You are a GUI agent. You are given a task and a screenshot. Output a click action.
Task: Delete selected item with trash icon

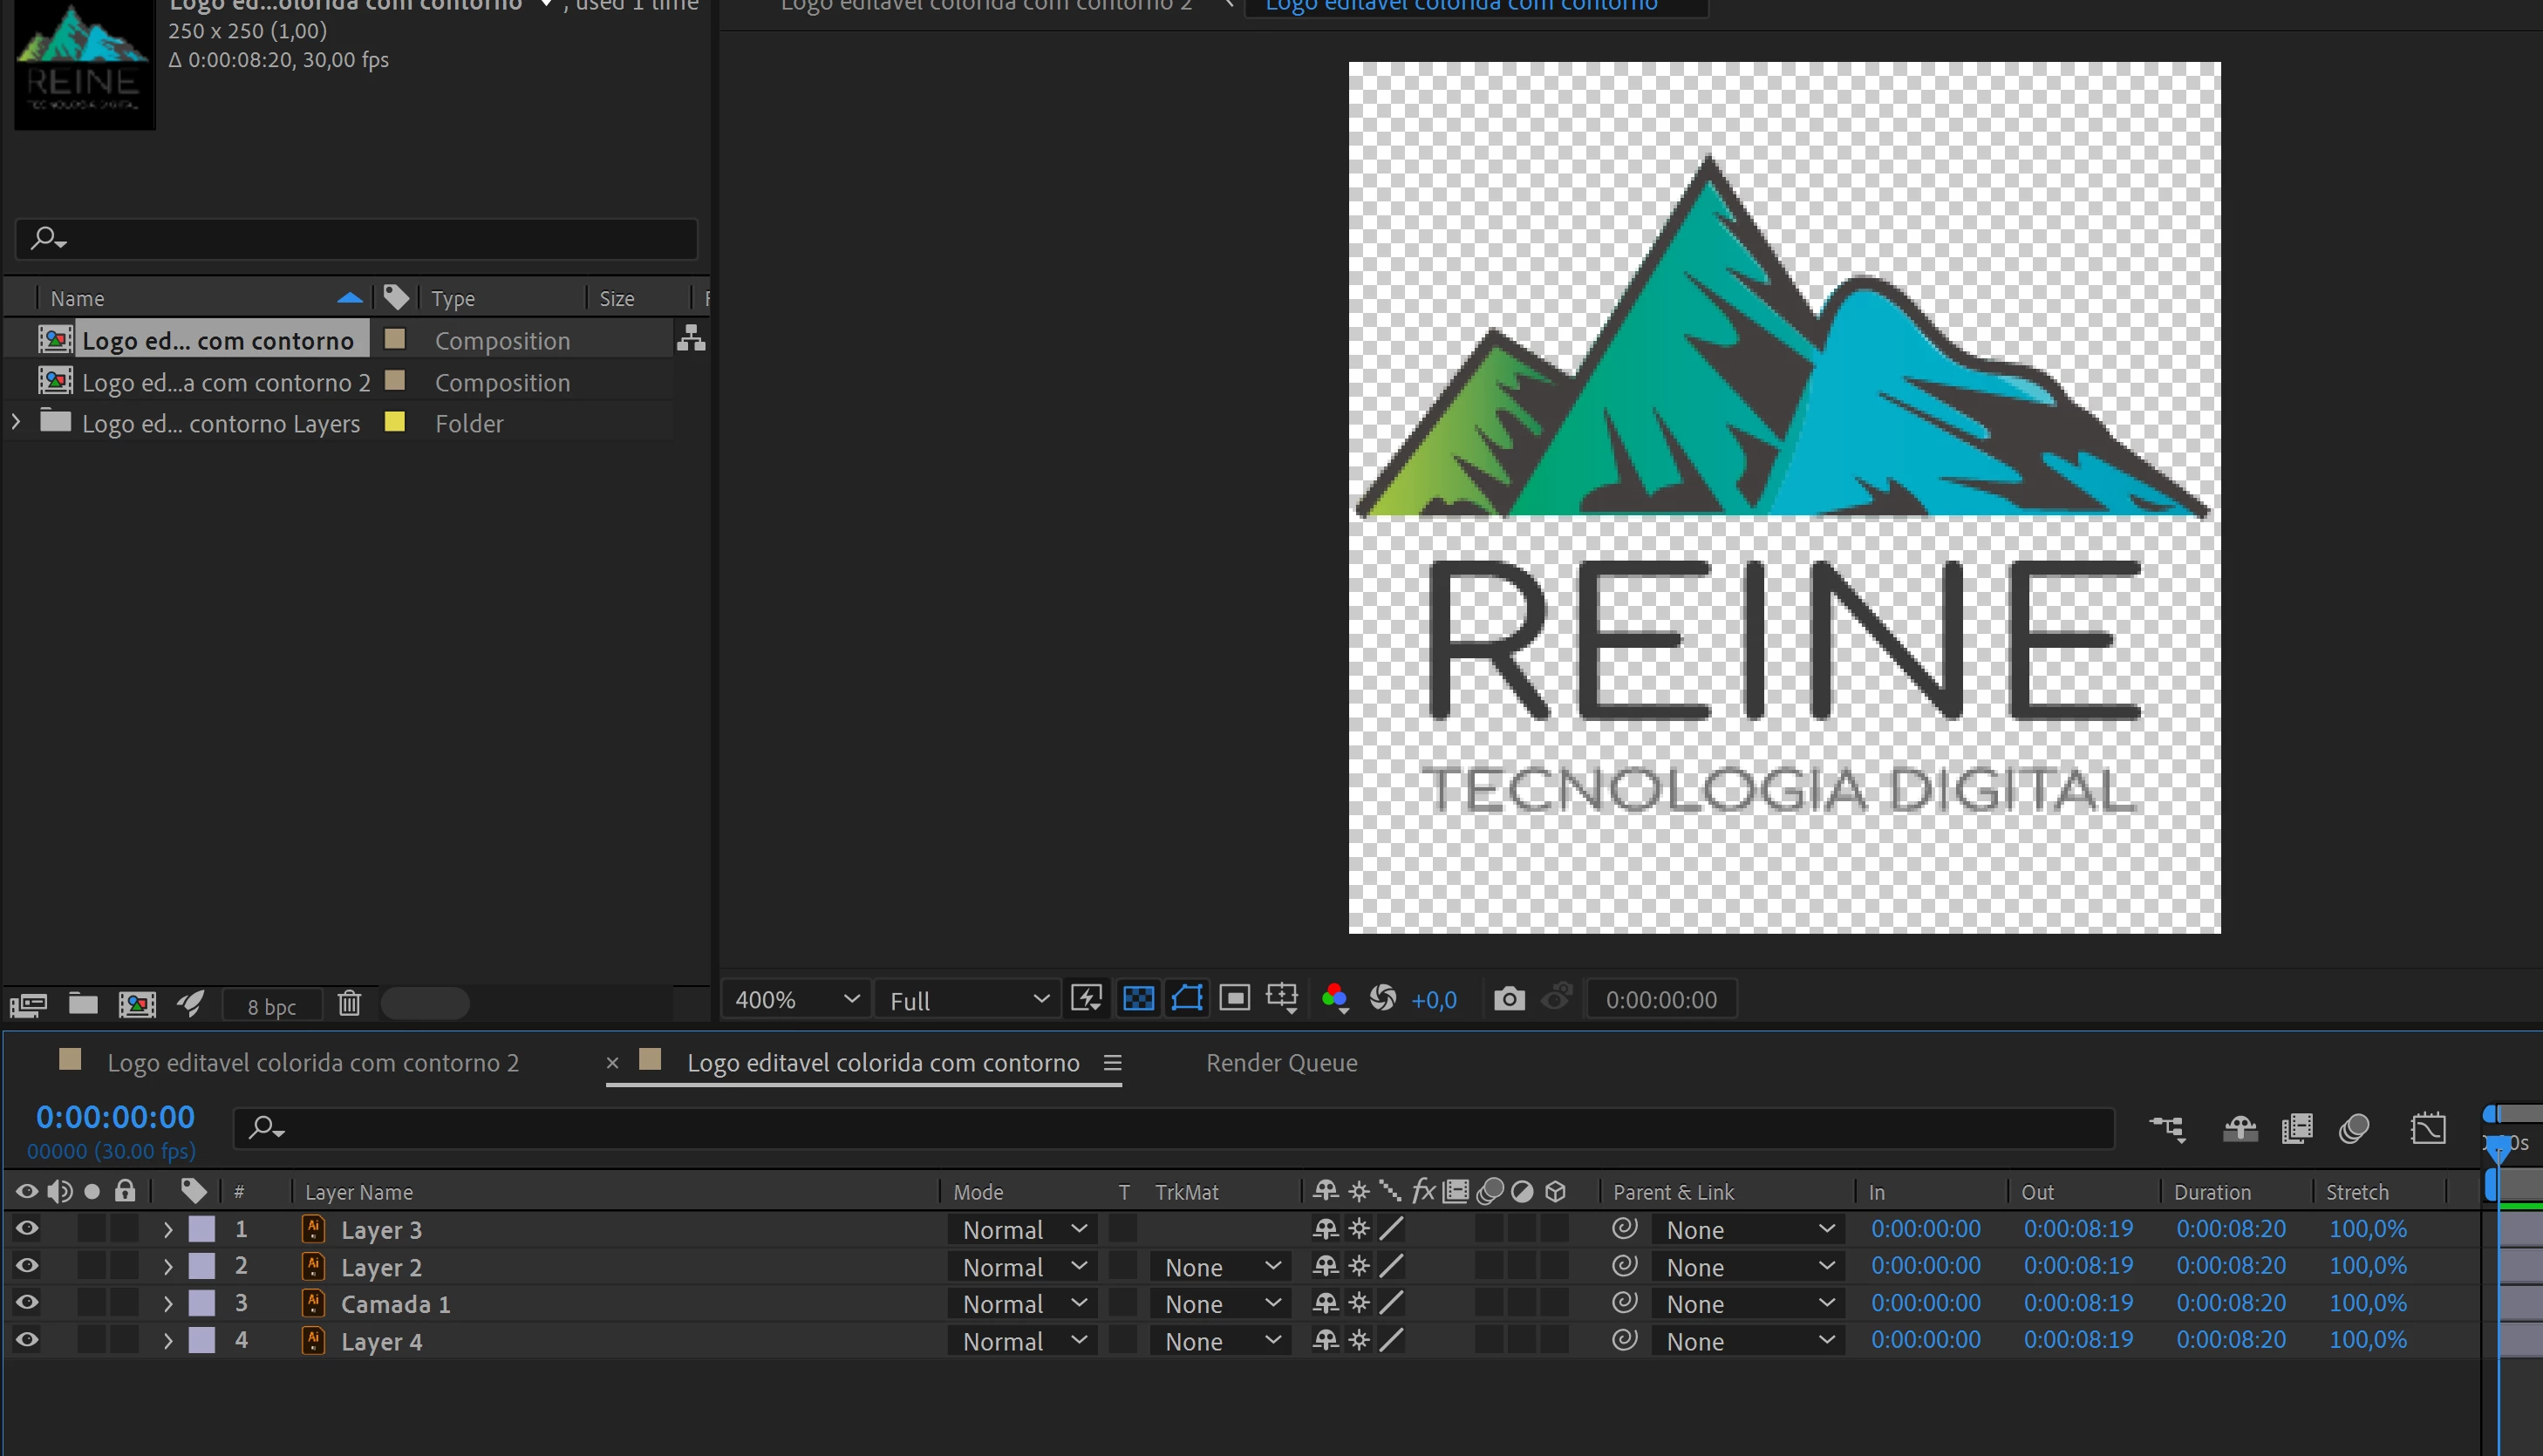pos(349,1004)
